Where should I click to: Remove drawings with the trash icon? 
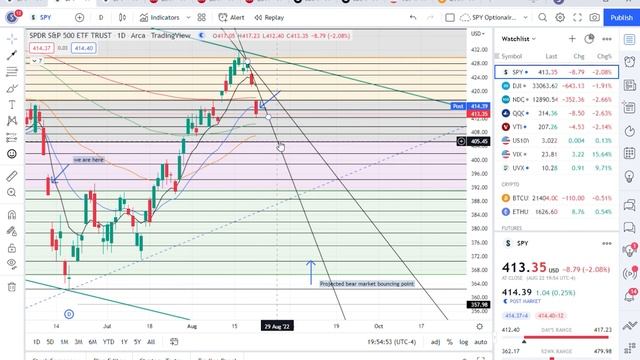[12, 287]
